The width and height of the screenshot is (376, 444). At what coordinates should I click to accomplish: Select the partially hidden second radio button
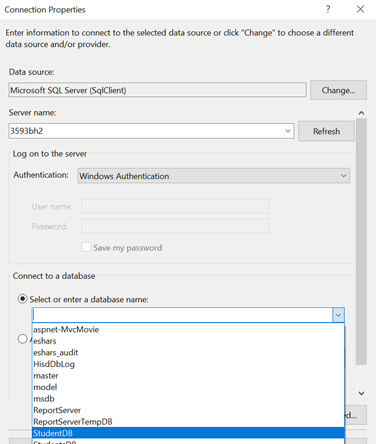tap(22, 339)
